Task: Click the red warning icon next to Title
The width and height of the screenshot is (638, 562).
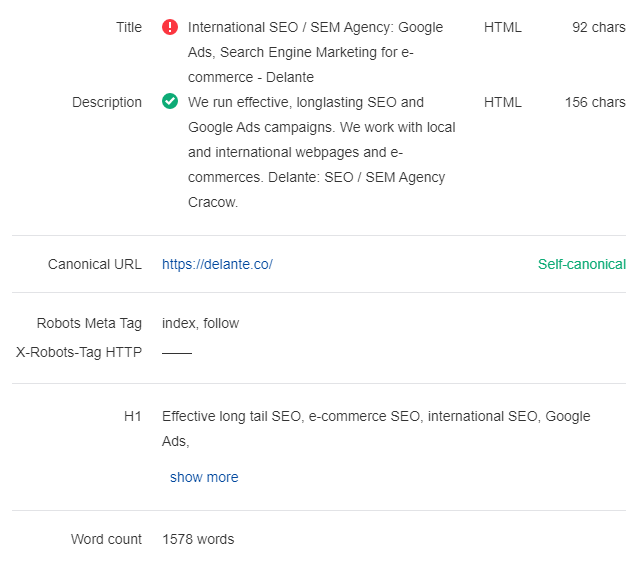Action: [170, 27]
